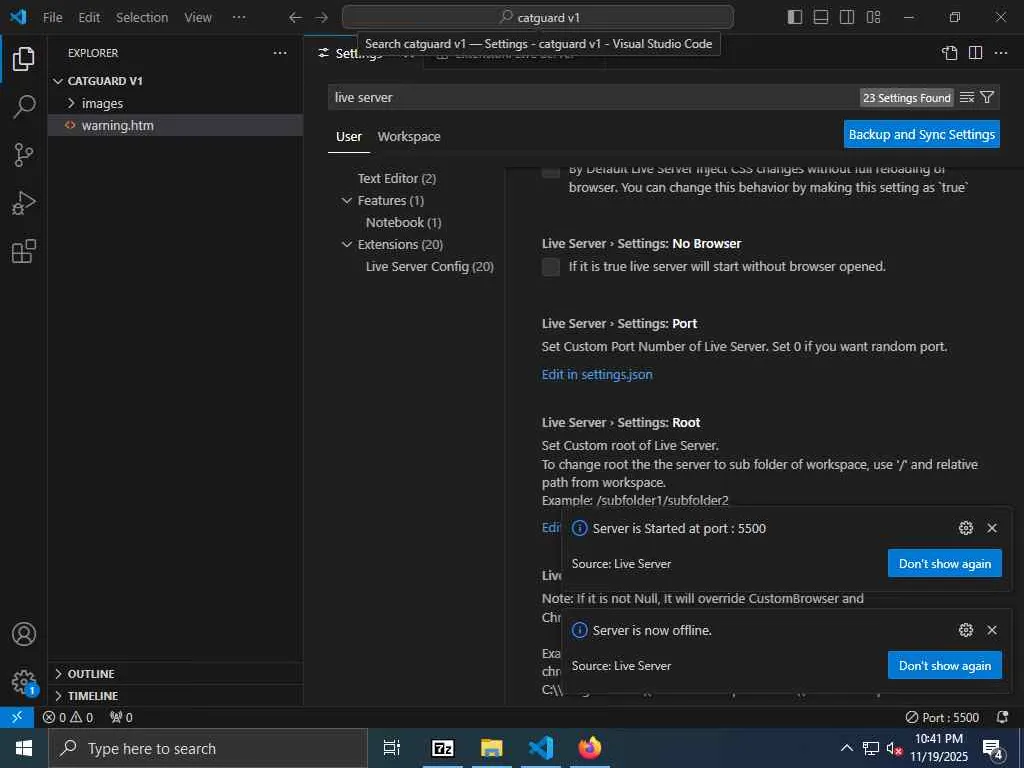Open the Selection menu
This screenshot has width=1024, height=768.
tap(142, 18)
